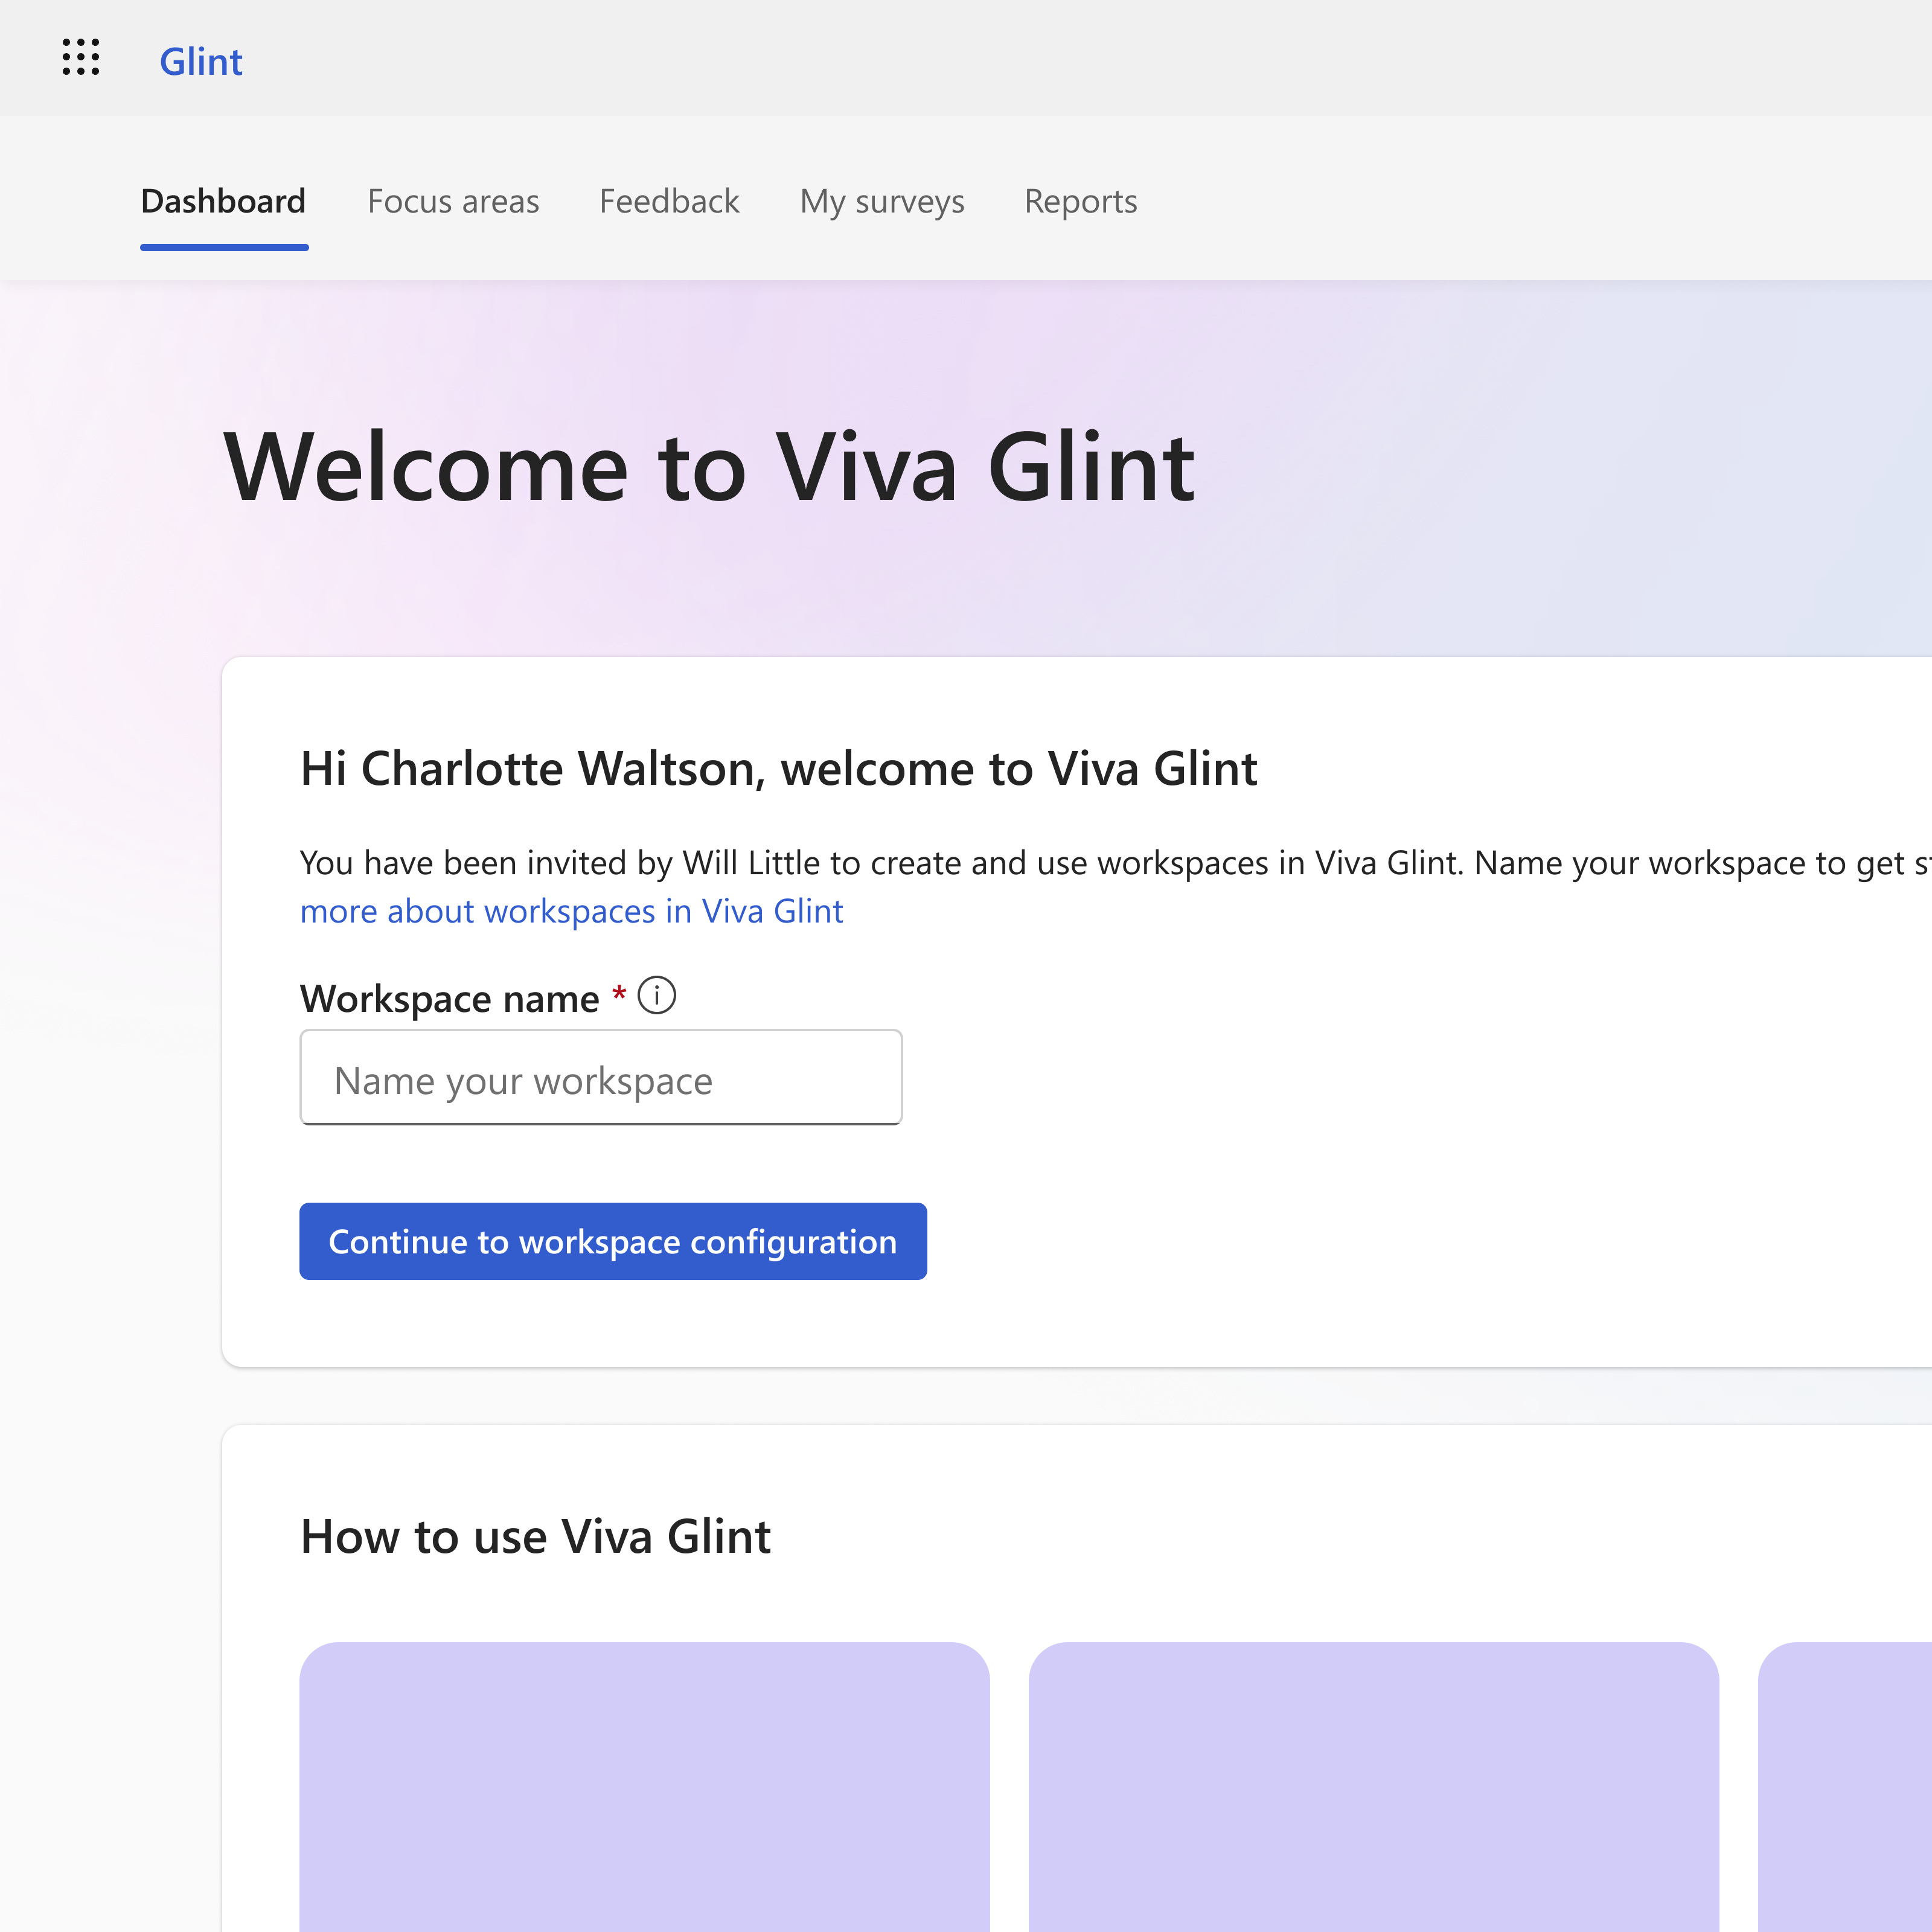This screenshot has height=1932, width=1932.
Task: Click the How to use Viva Glint heading
Action: (536, 1536)
